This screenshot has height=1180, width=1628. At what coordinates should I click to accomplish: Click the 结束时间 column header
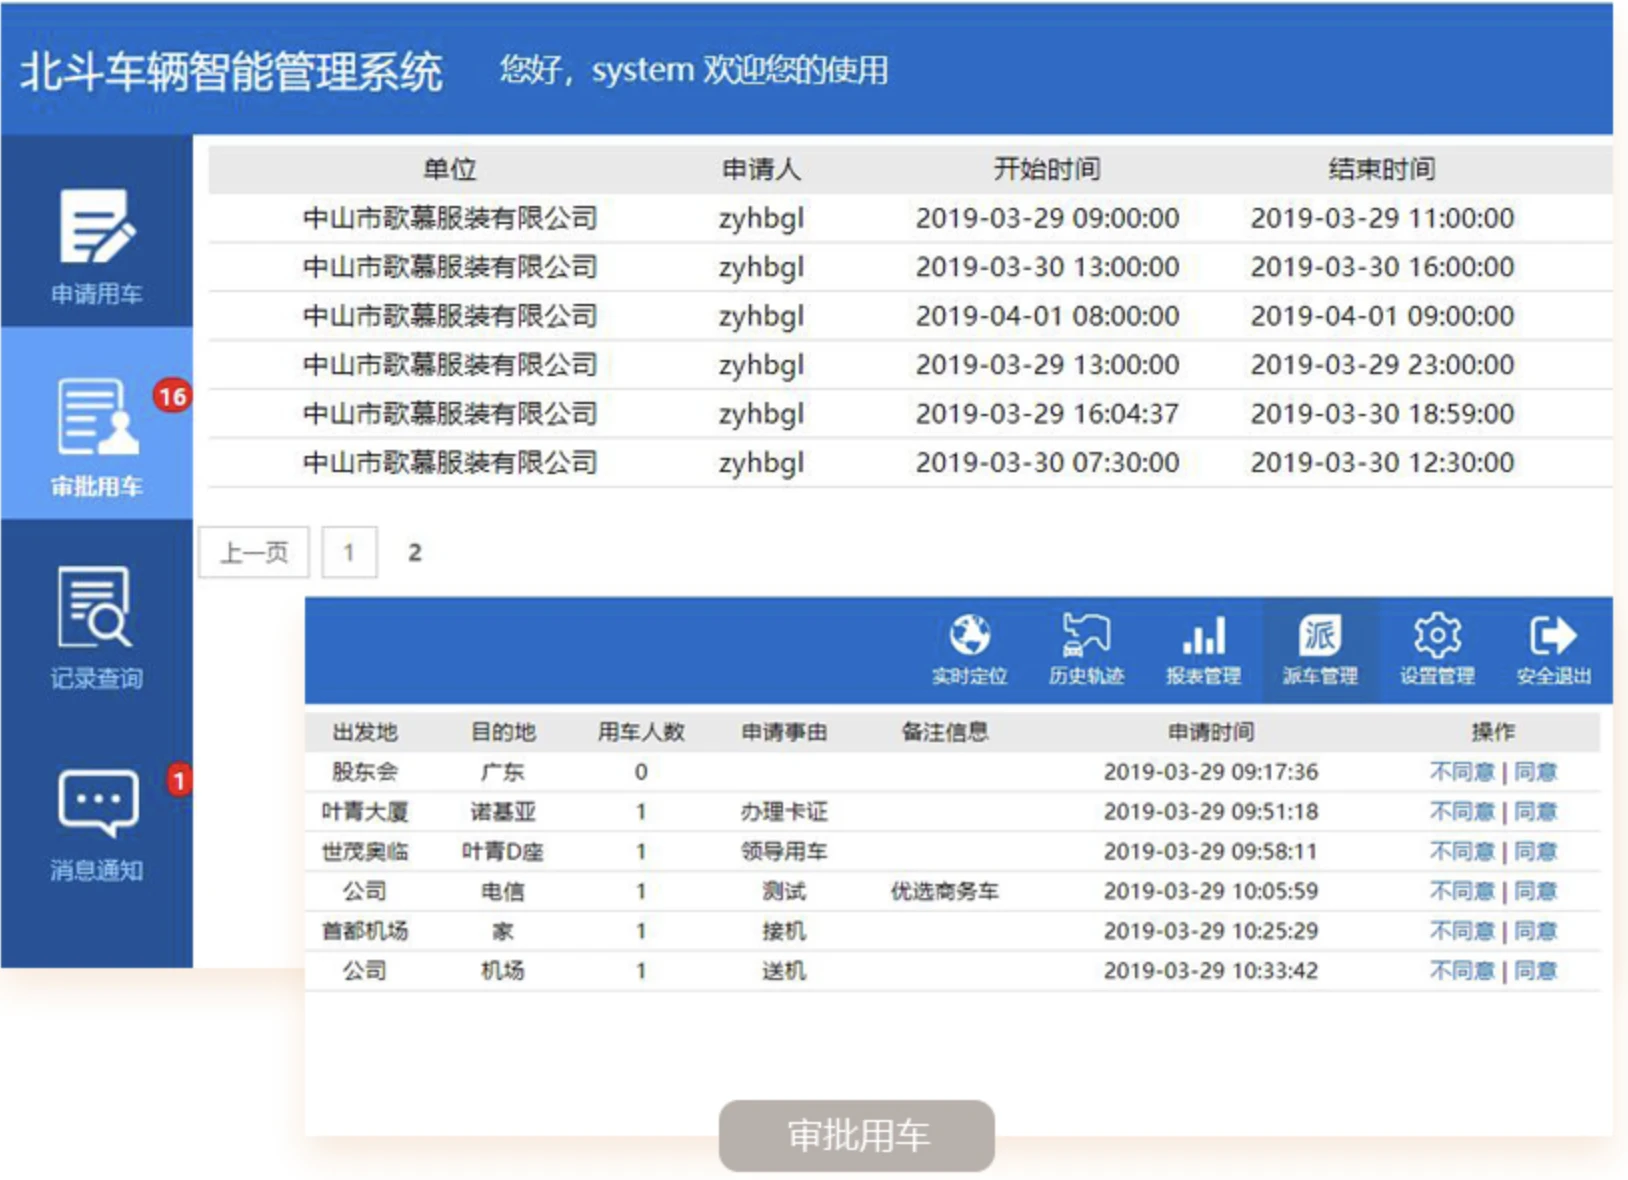(x=1382, y=168)
